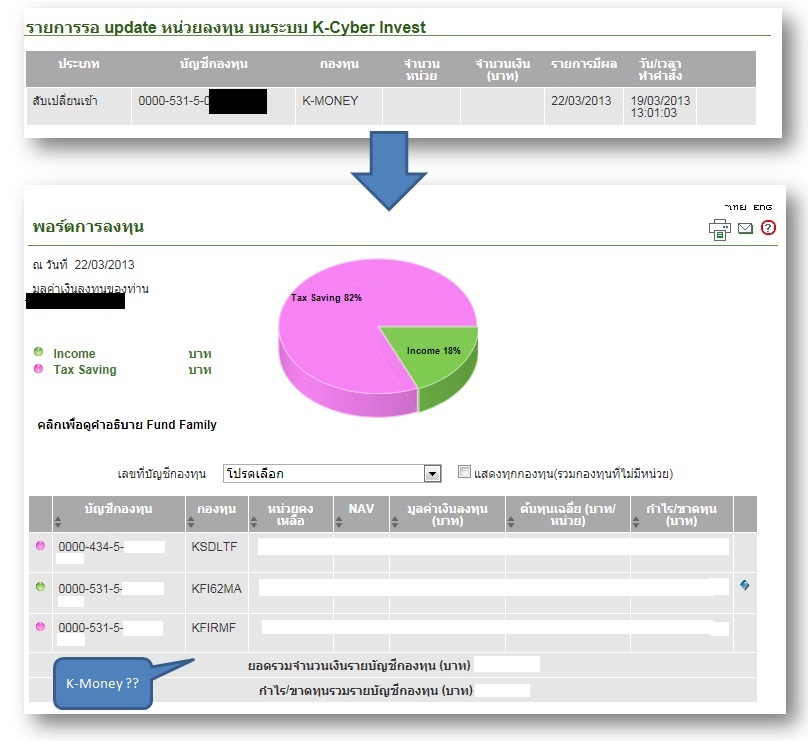Sort by บัญชีกองทุน column arrows
The height and width of the screenshot is (741, 808).
tap(58, 522)
